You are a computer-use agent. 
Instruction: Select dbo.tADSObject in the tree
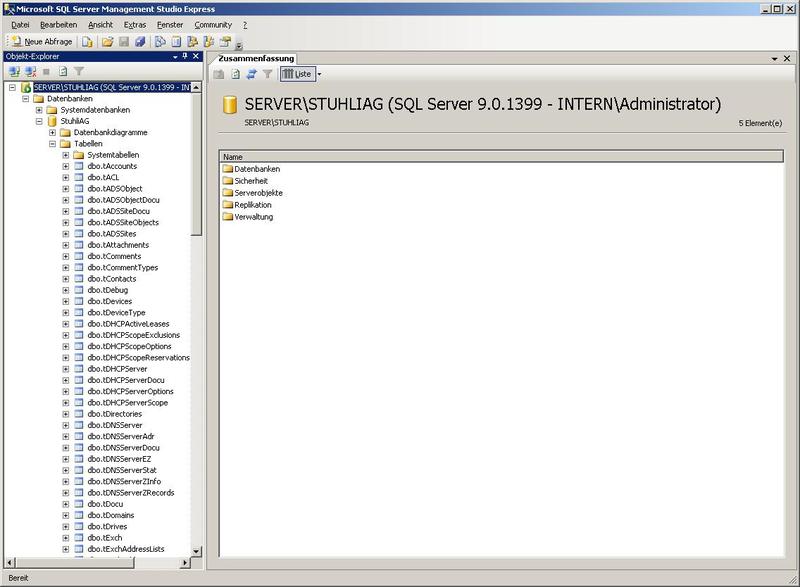tap(115, 189)
